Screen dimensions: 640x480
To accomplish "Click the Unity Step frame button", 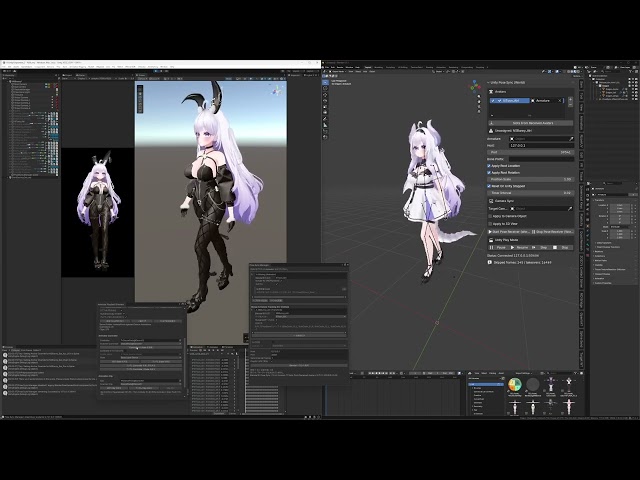I will [167, 71].
